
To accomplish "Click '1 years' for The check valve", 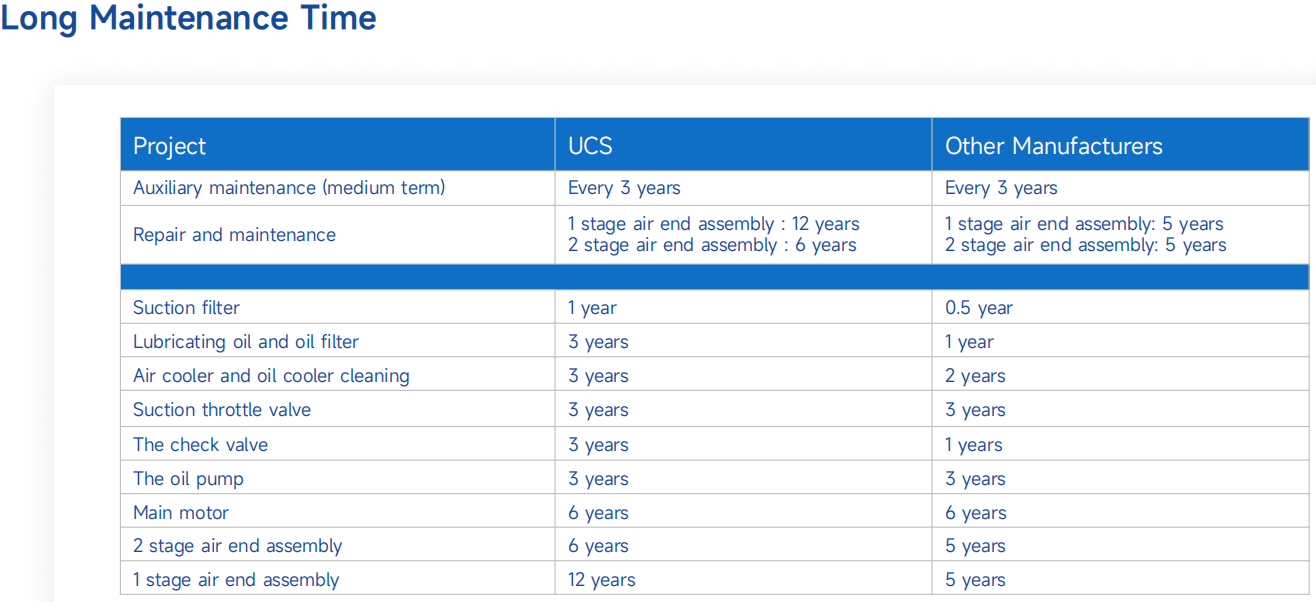I will click(974, 445).
